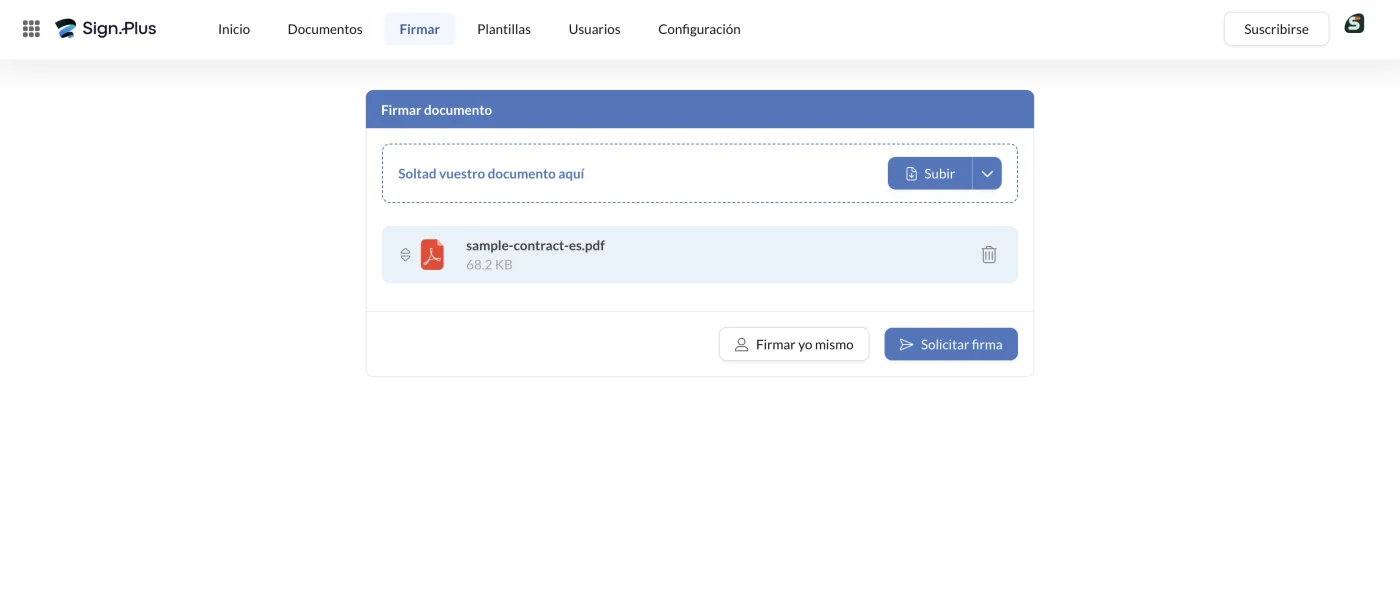Click the 68.2 KB file size

(x=489, y=265)
